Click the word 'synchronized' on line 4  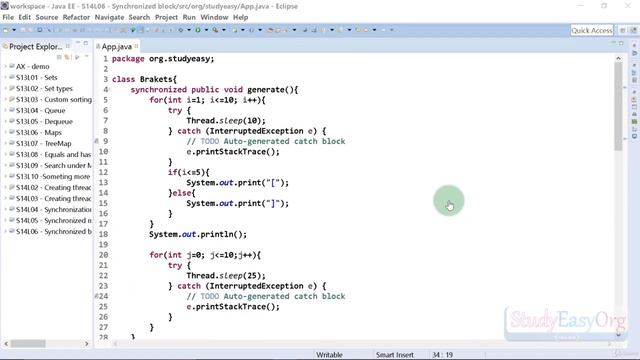click(158, 89)
